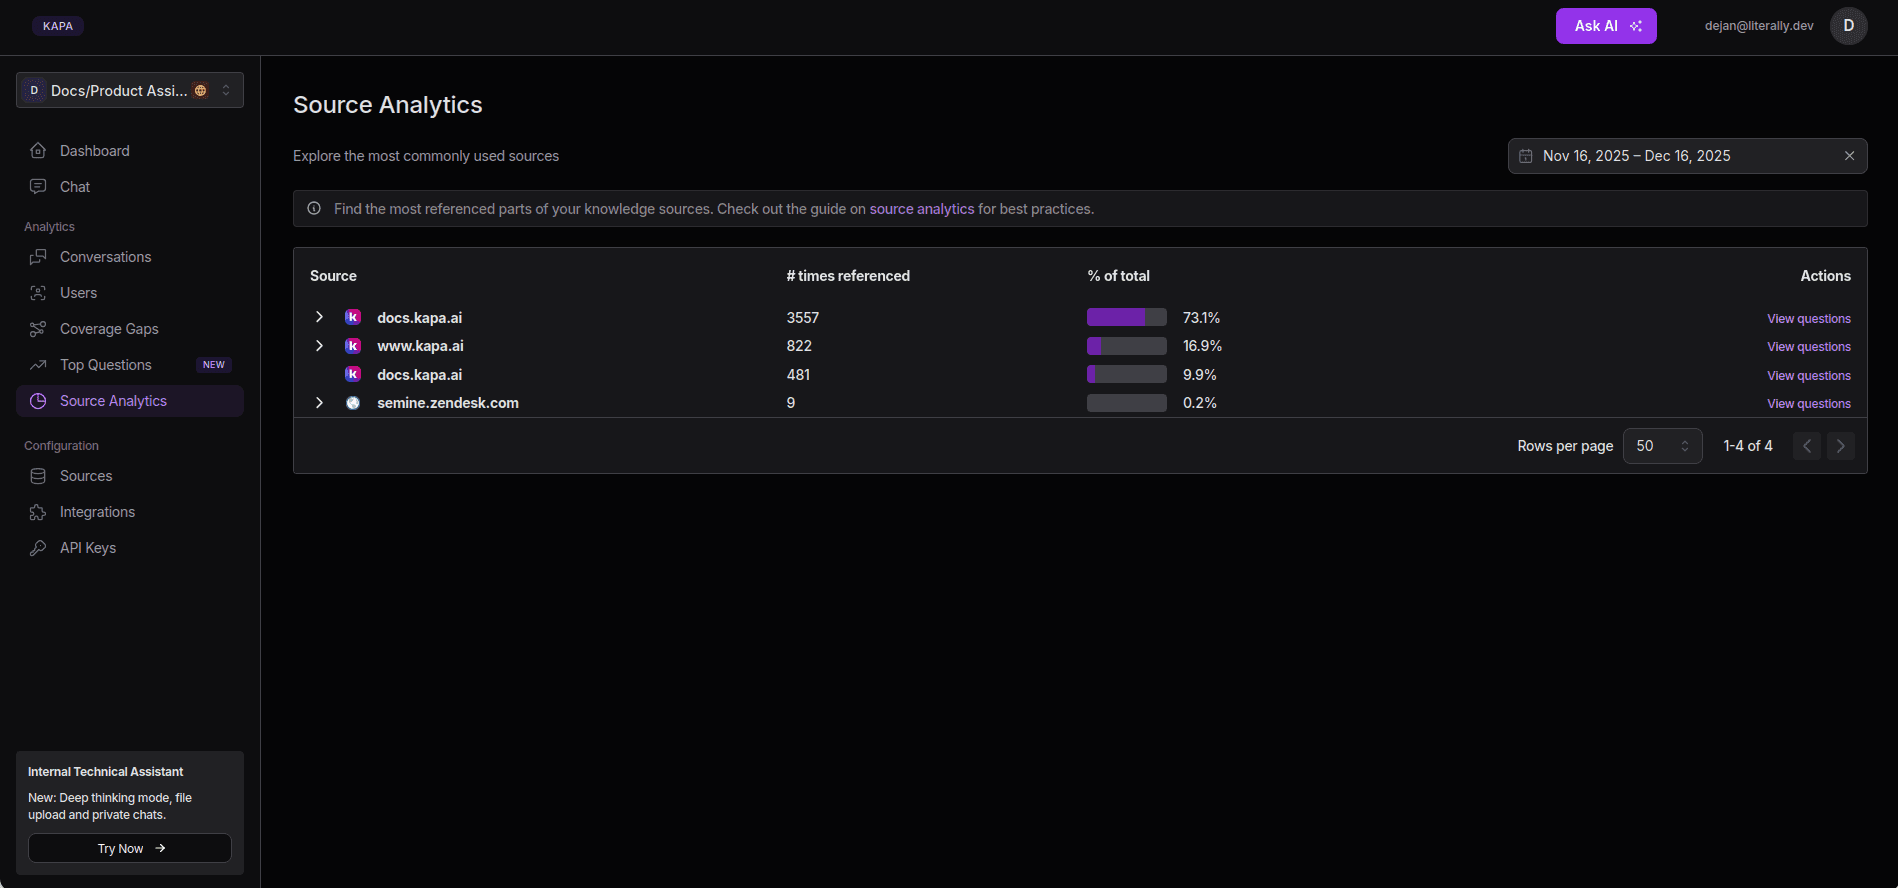Click the Chat bubble icon
The height and width of the screenshot is (888, 1898).
38,187
